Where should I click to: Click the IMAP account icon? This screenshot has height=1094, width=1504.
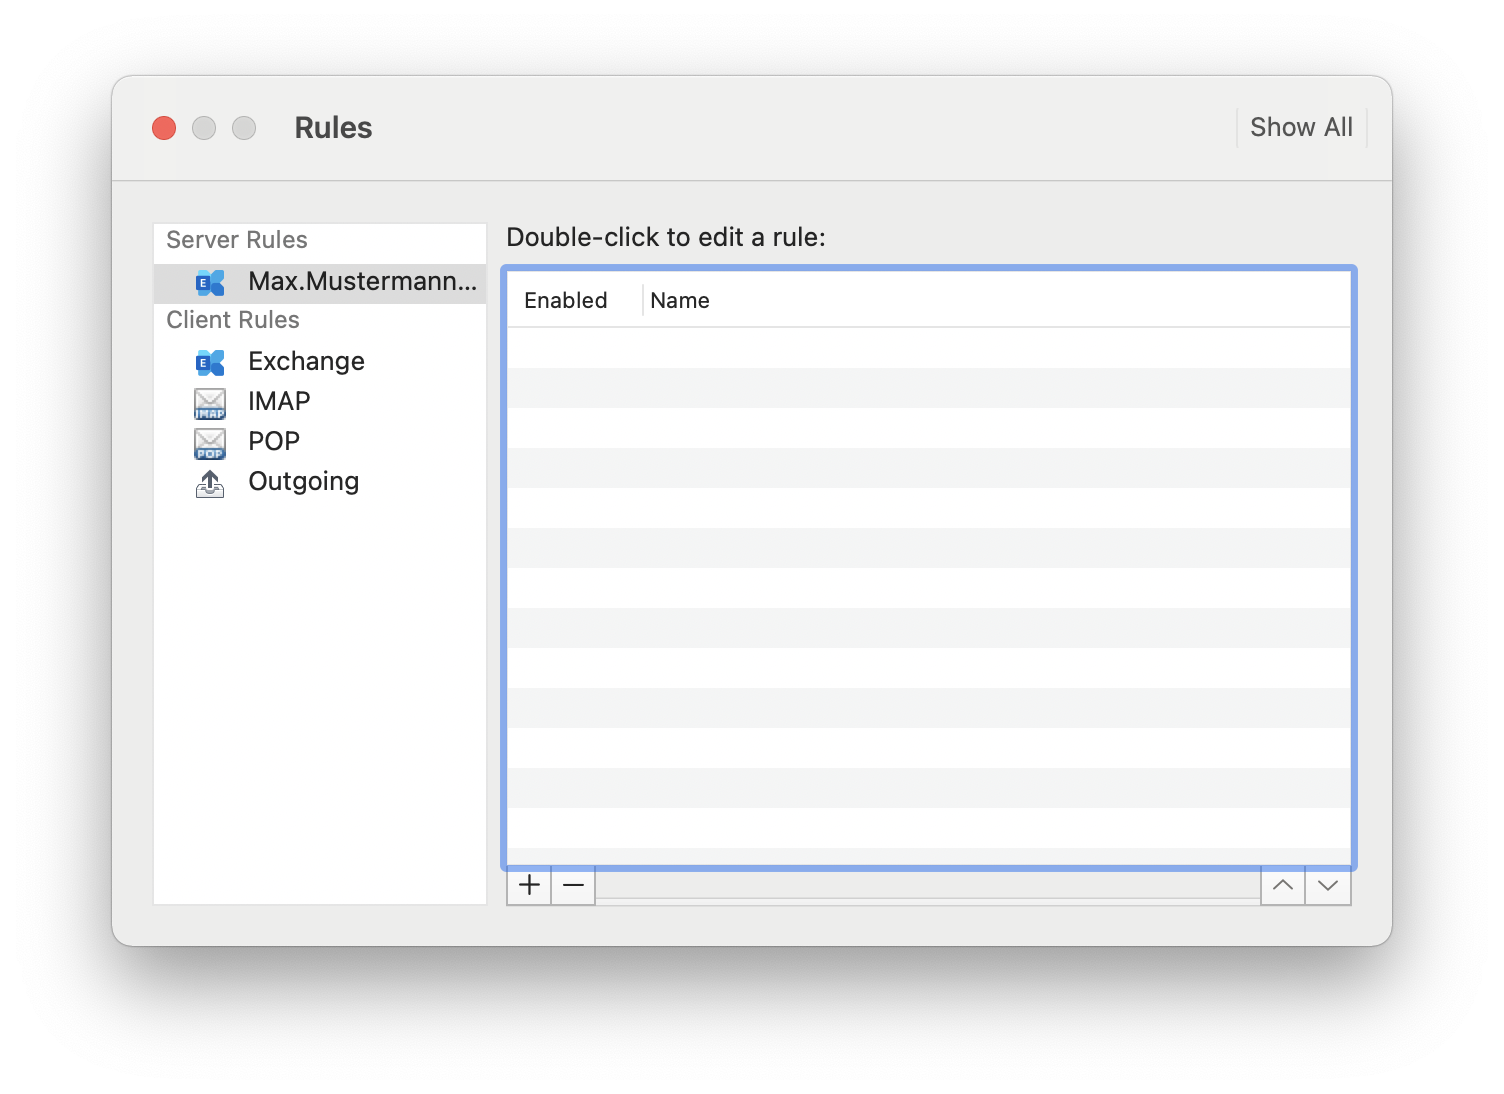click(209, 402)
